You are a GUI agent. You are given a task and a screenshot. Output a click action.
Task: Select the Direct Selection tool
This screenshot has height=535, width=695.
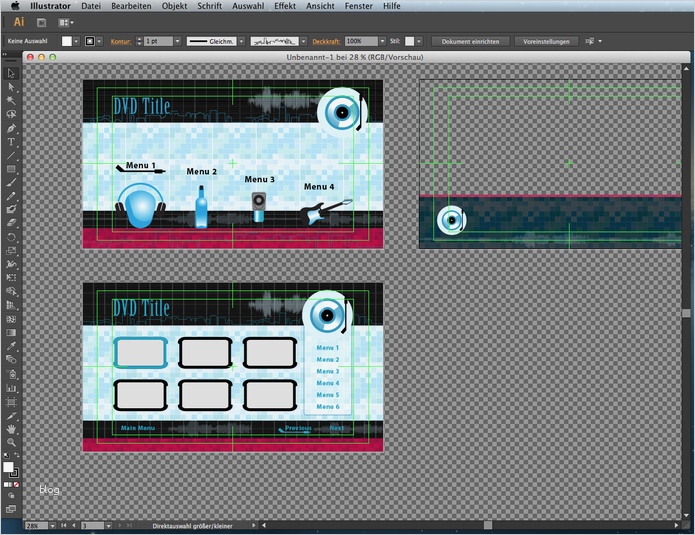(x=11, y=87)
